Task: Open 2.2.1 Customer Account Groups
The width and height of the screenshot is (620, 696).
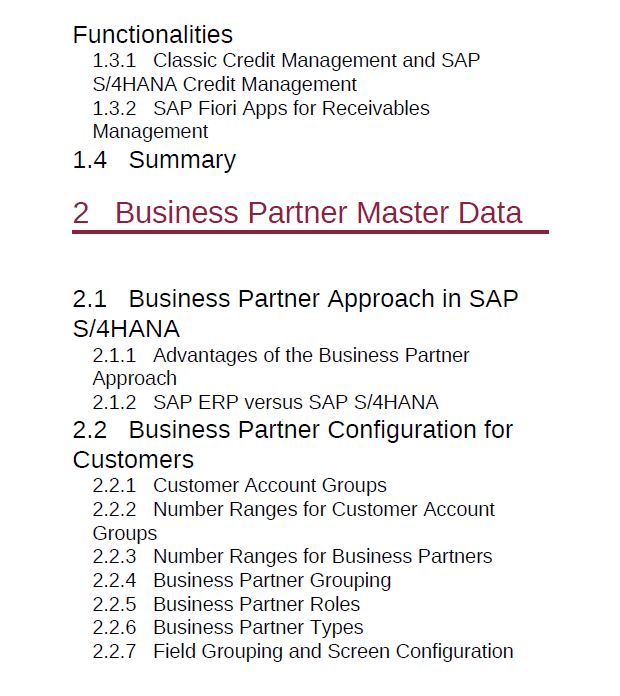Action: click(240, 486)
